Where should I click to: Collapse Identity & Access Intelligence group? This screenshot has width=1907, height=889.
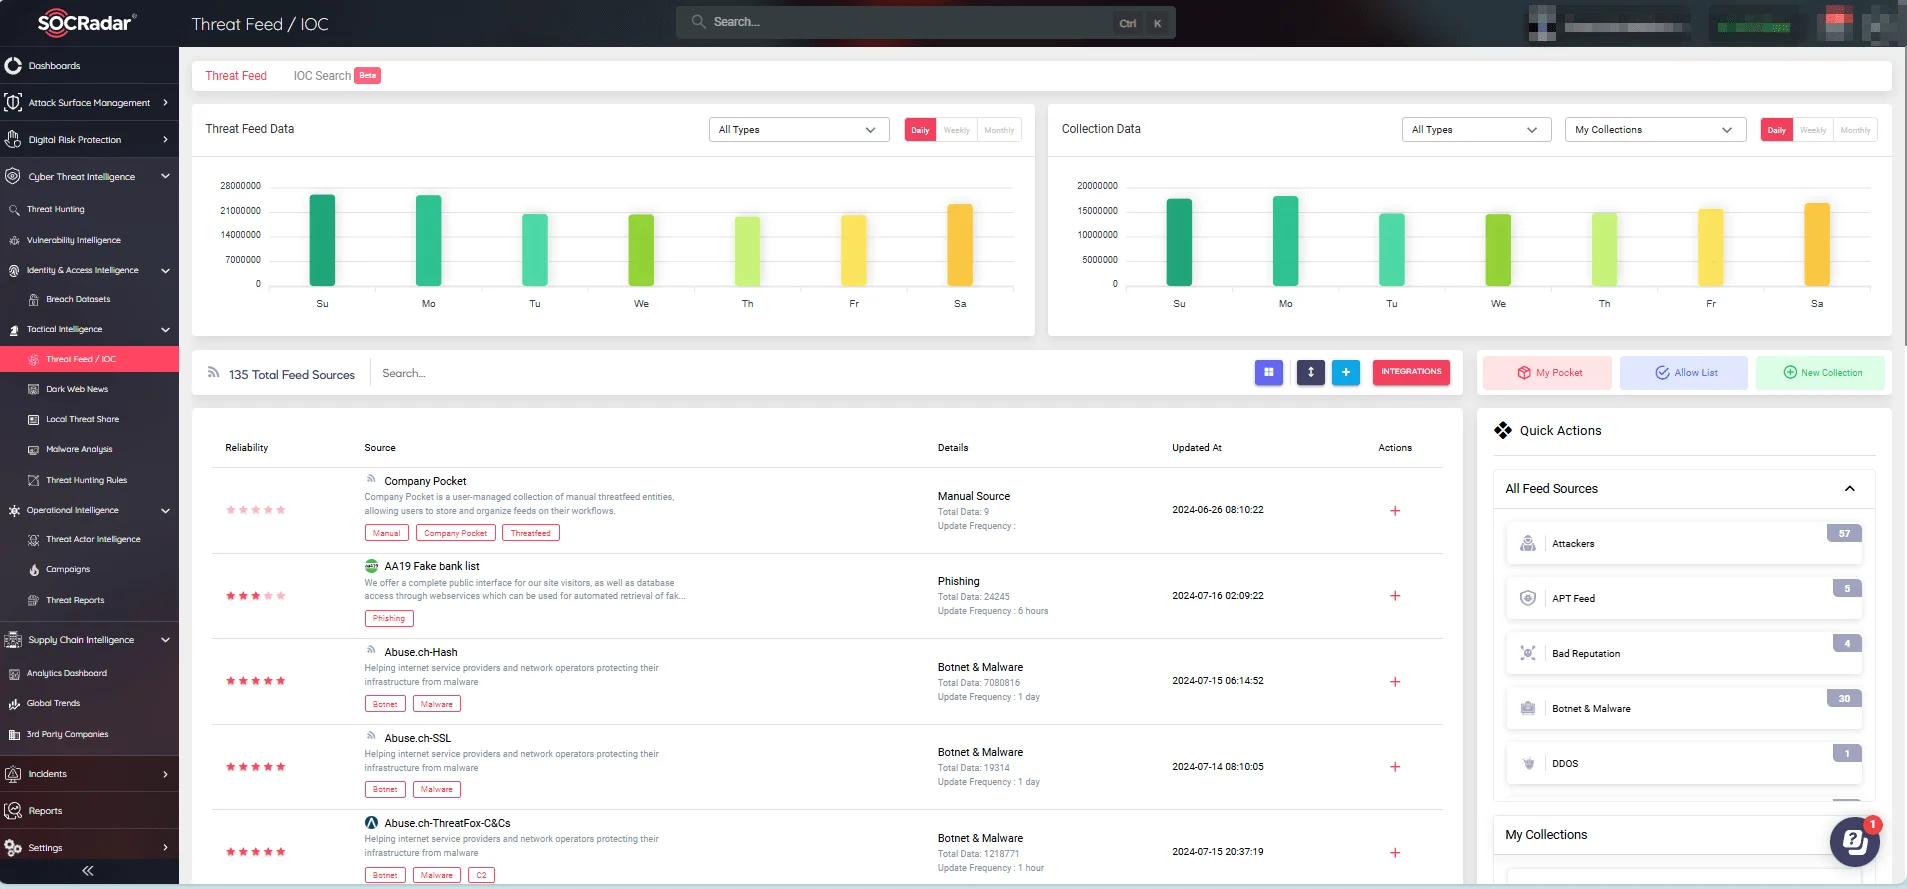click(x=165, y=270)
